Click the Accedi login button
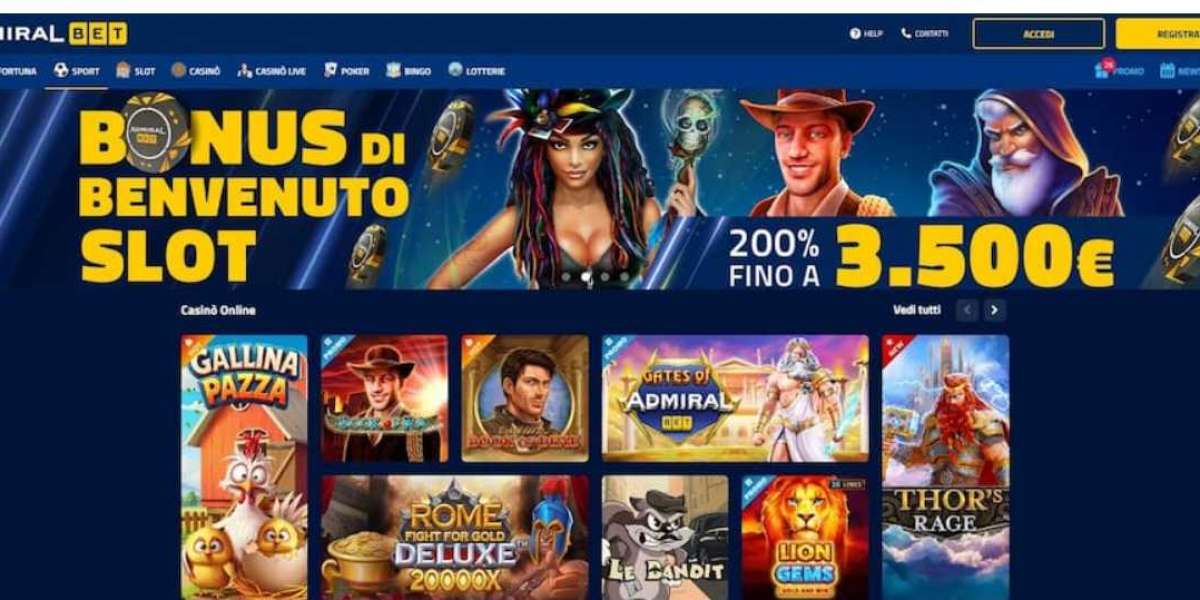Image resolution: width=1200 pixels, height=600 pixels. pyautogui.click(x=1039, y=34)
